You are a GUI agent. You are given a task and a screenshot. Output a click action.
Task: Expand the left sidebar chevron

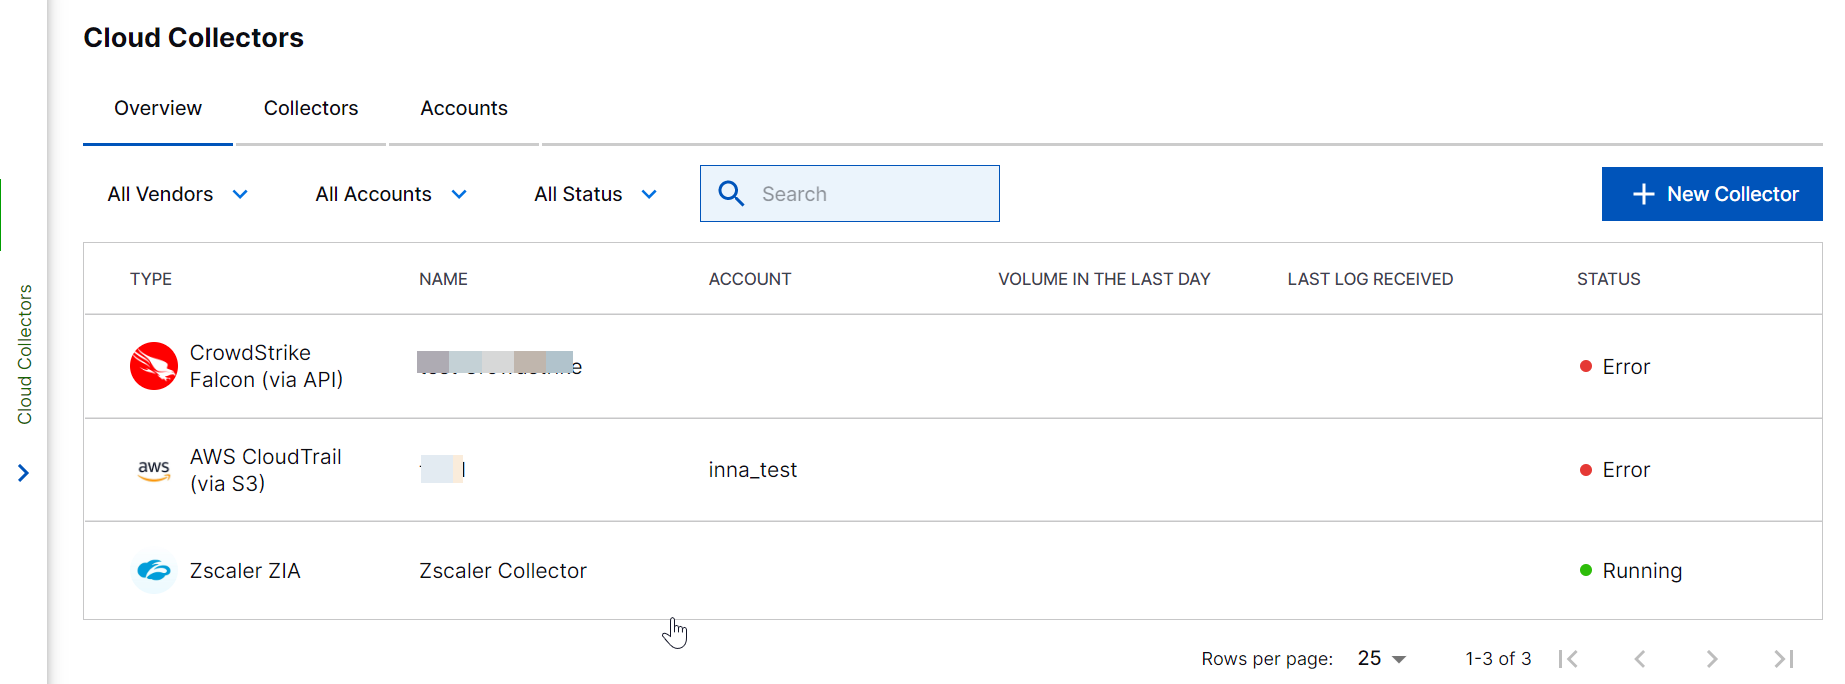pyautogui.click(x=24, y=473)
